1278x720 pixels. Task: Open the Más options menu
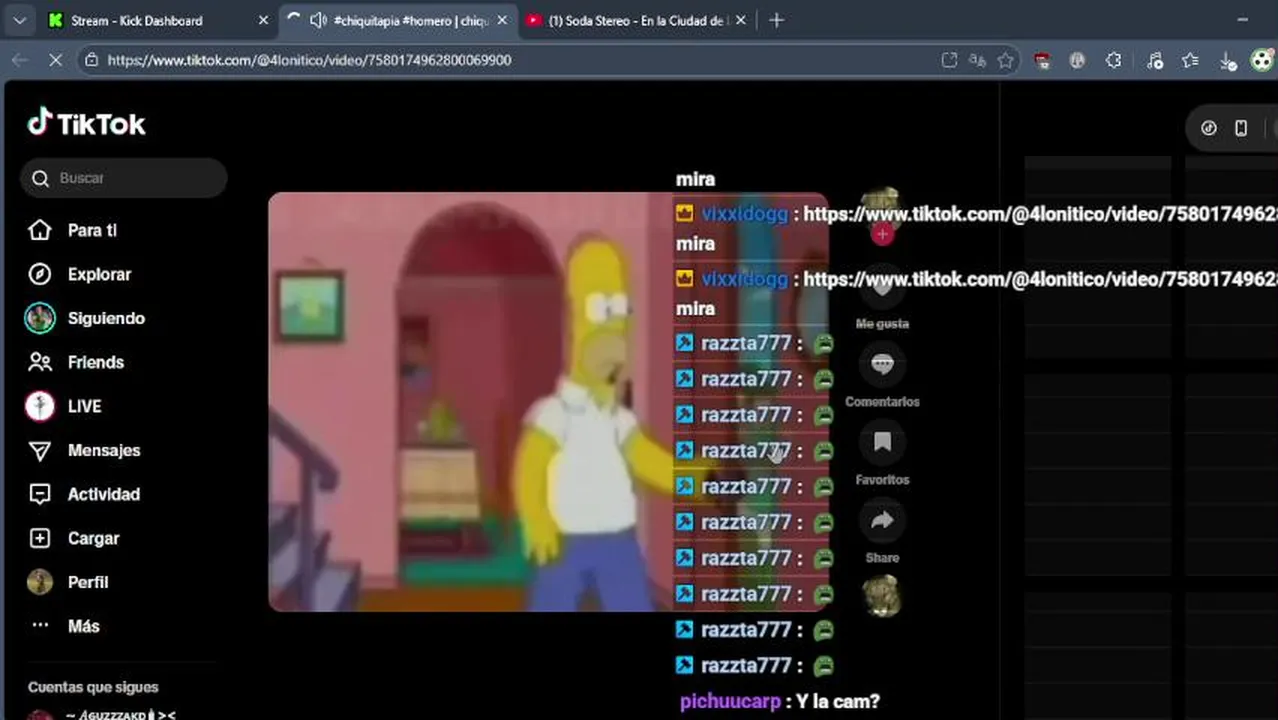(x=64, y=626)
